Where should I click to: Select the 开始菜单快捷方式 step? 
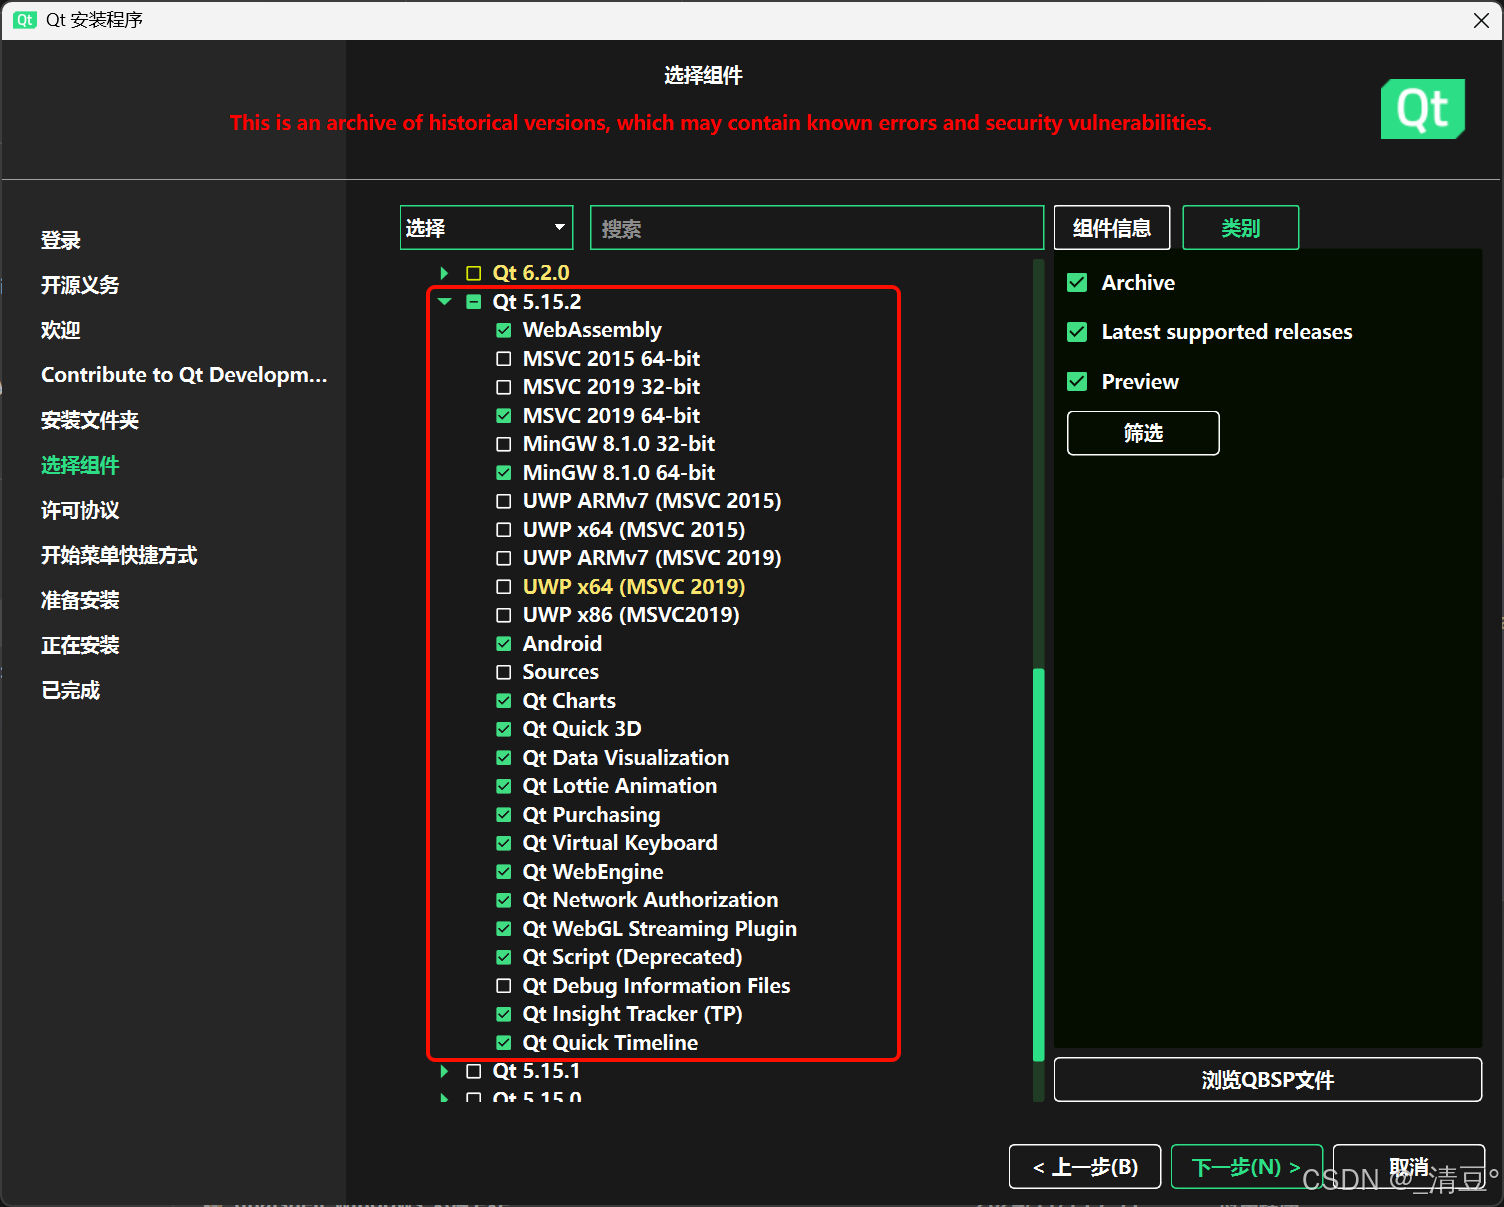(x=119, y=555)
